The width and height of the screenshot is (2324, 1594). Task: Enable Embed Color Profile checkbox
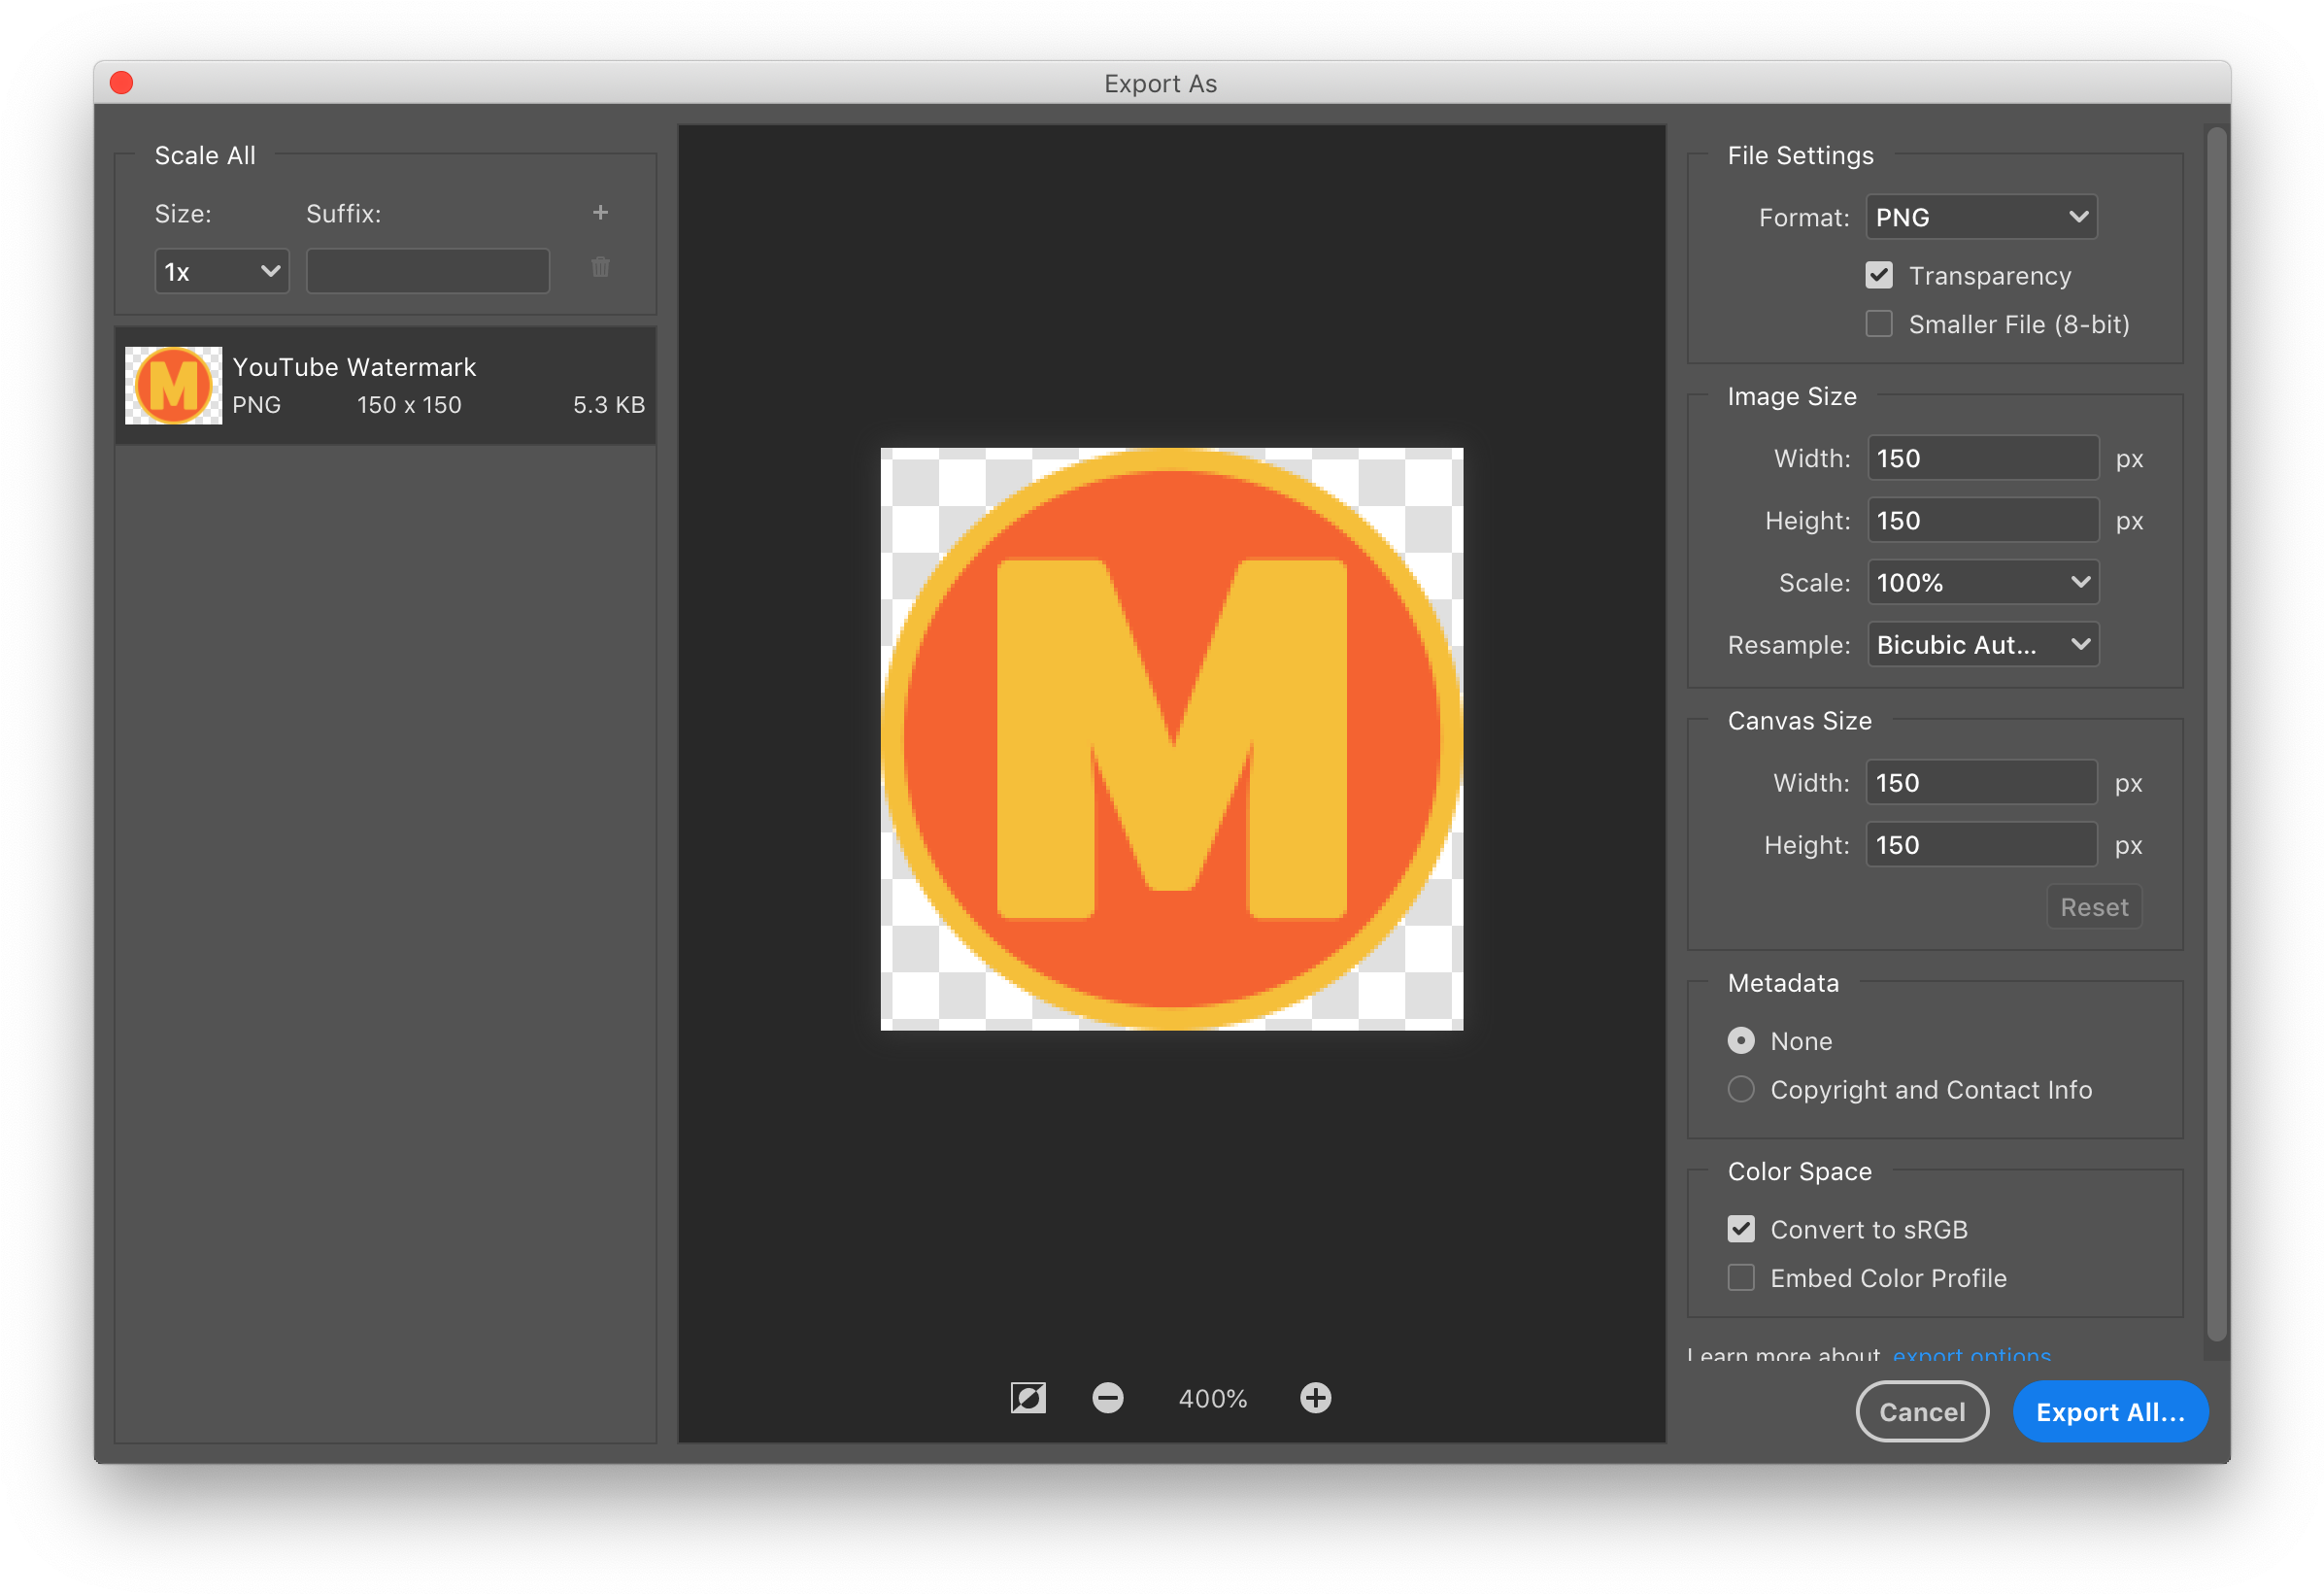pyautogui.click(x=1741, y=1278)
